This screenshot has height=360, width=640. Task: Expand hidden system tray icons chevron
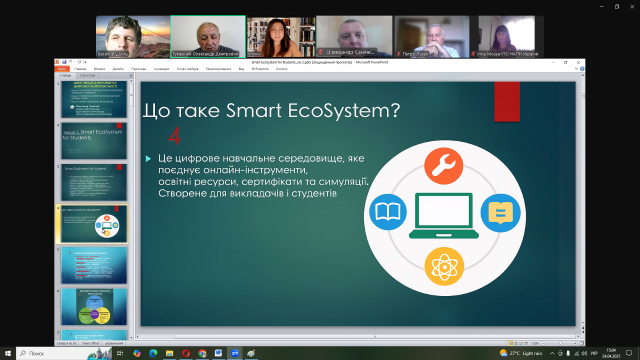click(x=552, y=353)
